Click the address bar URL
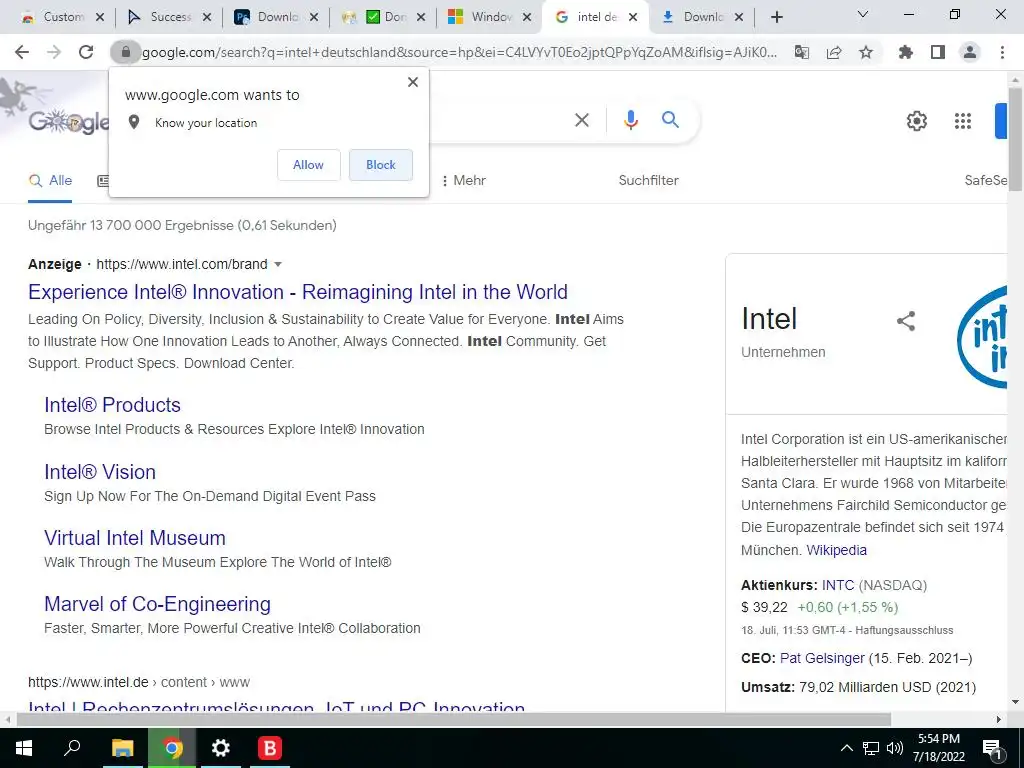The image size is (1024, 768). point(460,52)
